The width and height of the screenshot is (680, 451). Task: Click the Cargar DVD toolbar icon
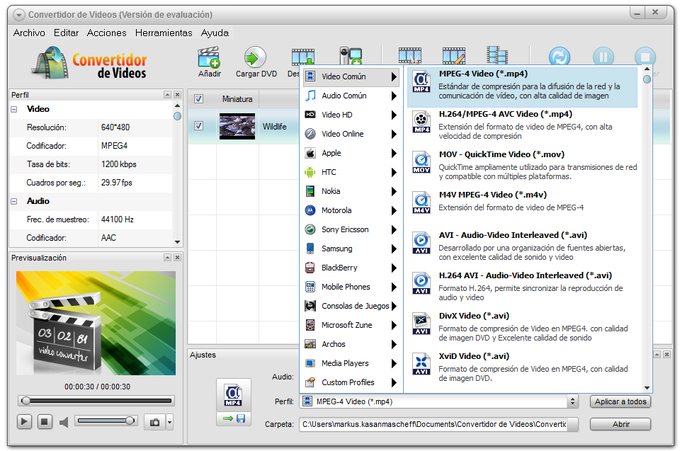(x=255, y=57)
